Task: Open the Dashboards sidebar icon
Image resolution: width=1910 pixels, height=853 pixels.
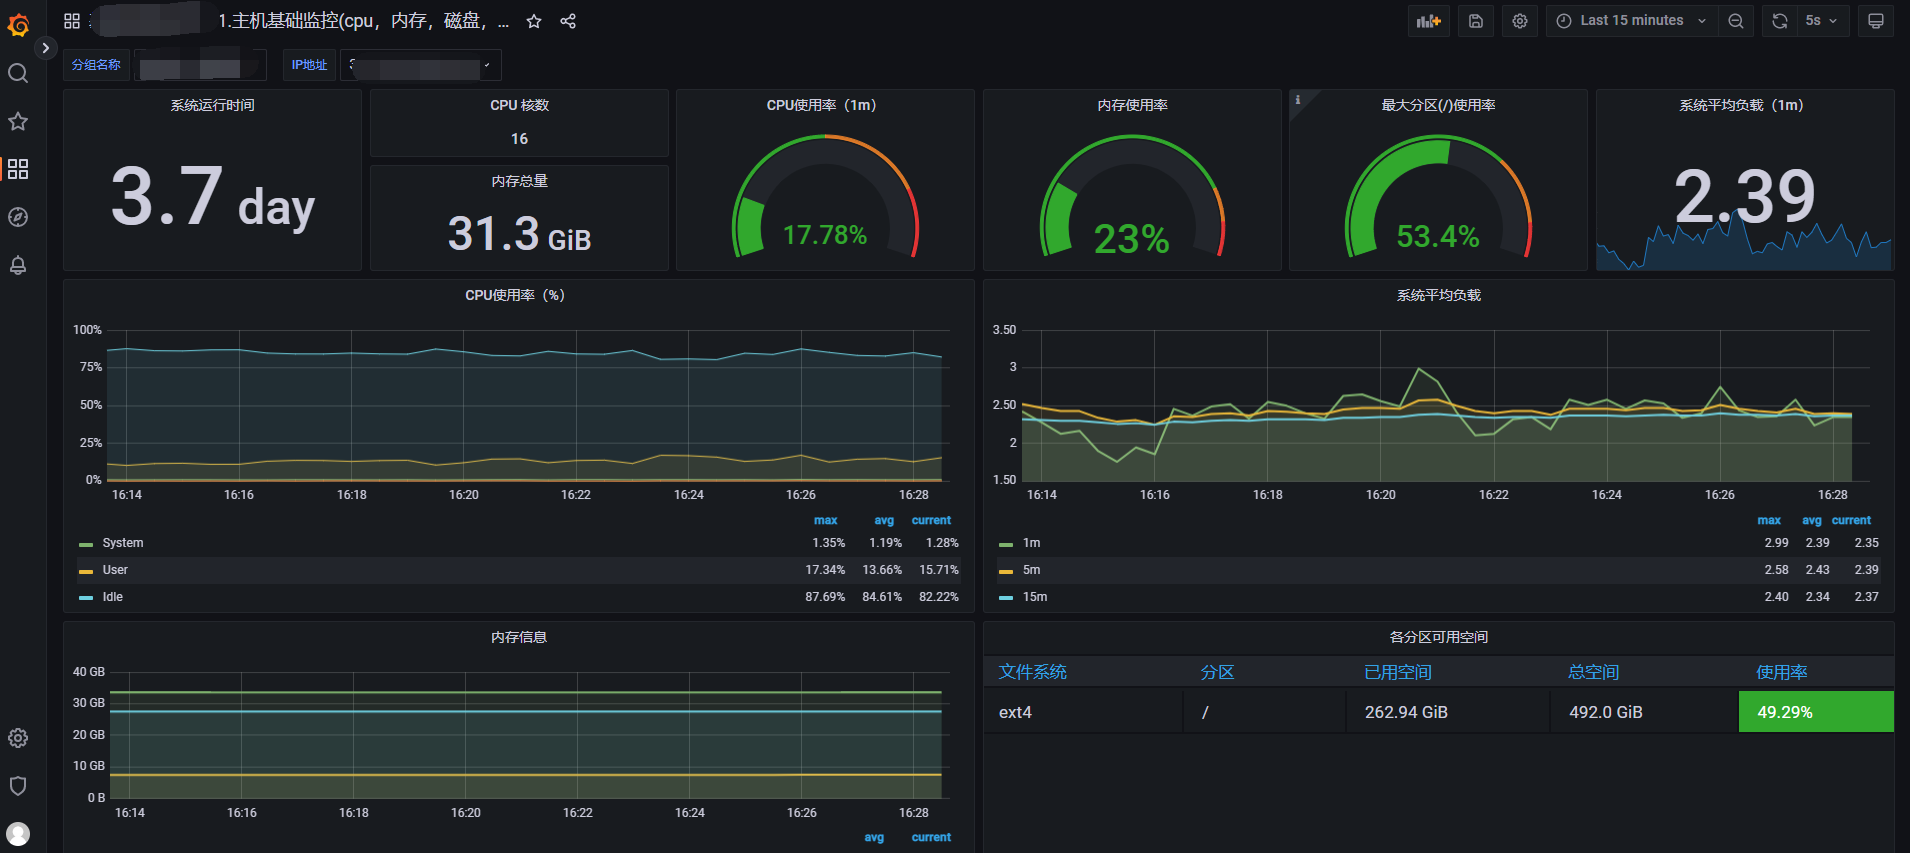Action: (x=18, y=169)
